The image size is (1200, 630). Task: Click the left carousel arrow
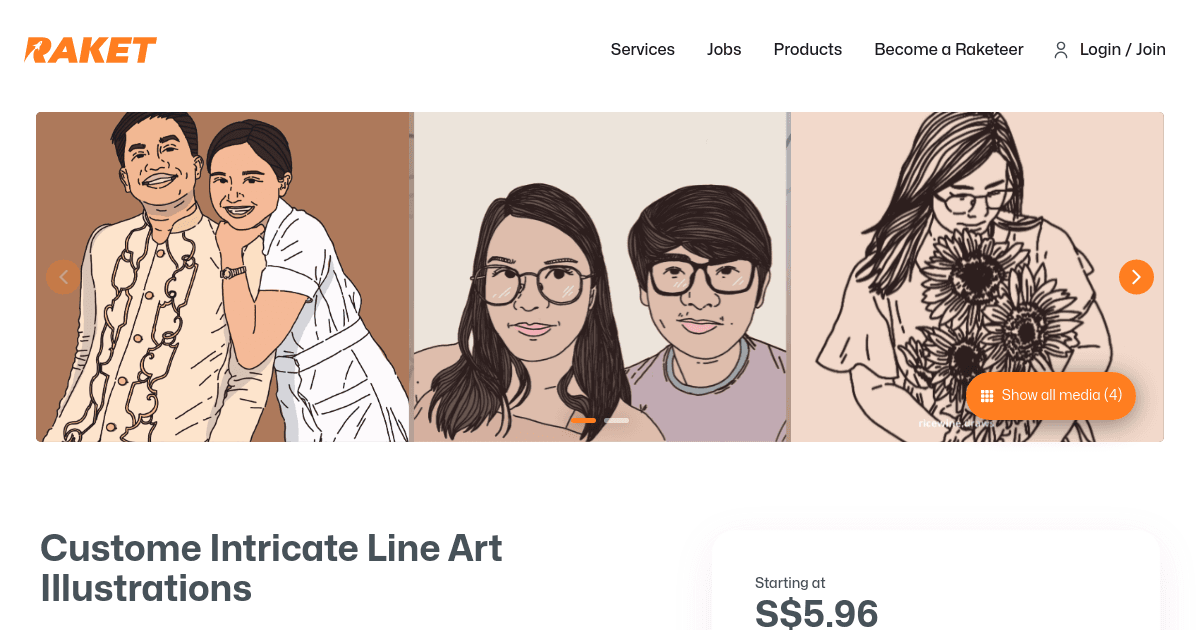[x=64, y=277]
